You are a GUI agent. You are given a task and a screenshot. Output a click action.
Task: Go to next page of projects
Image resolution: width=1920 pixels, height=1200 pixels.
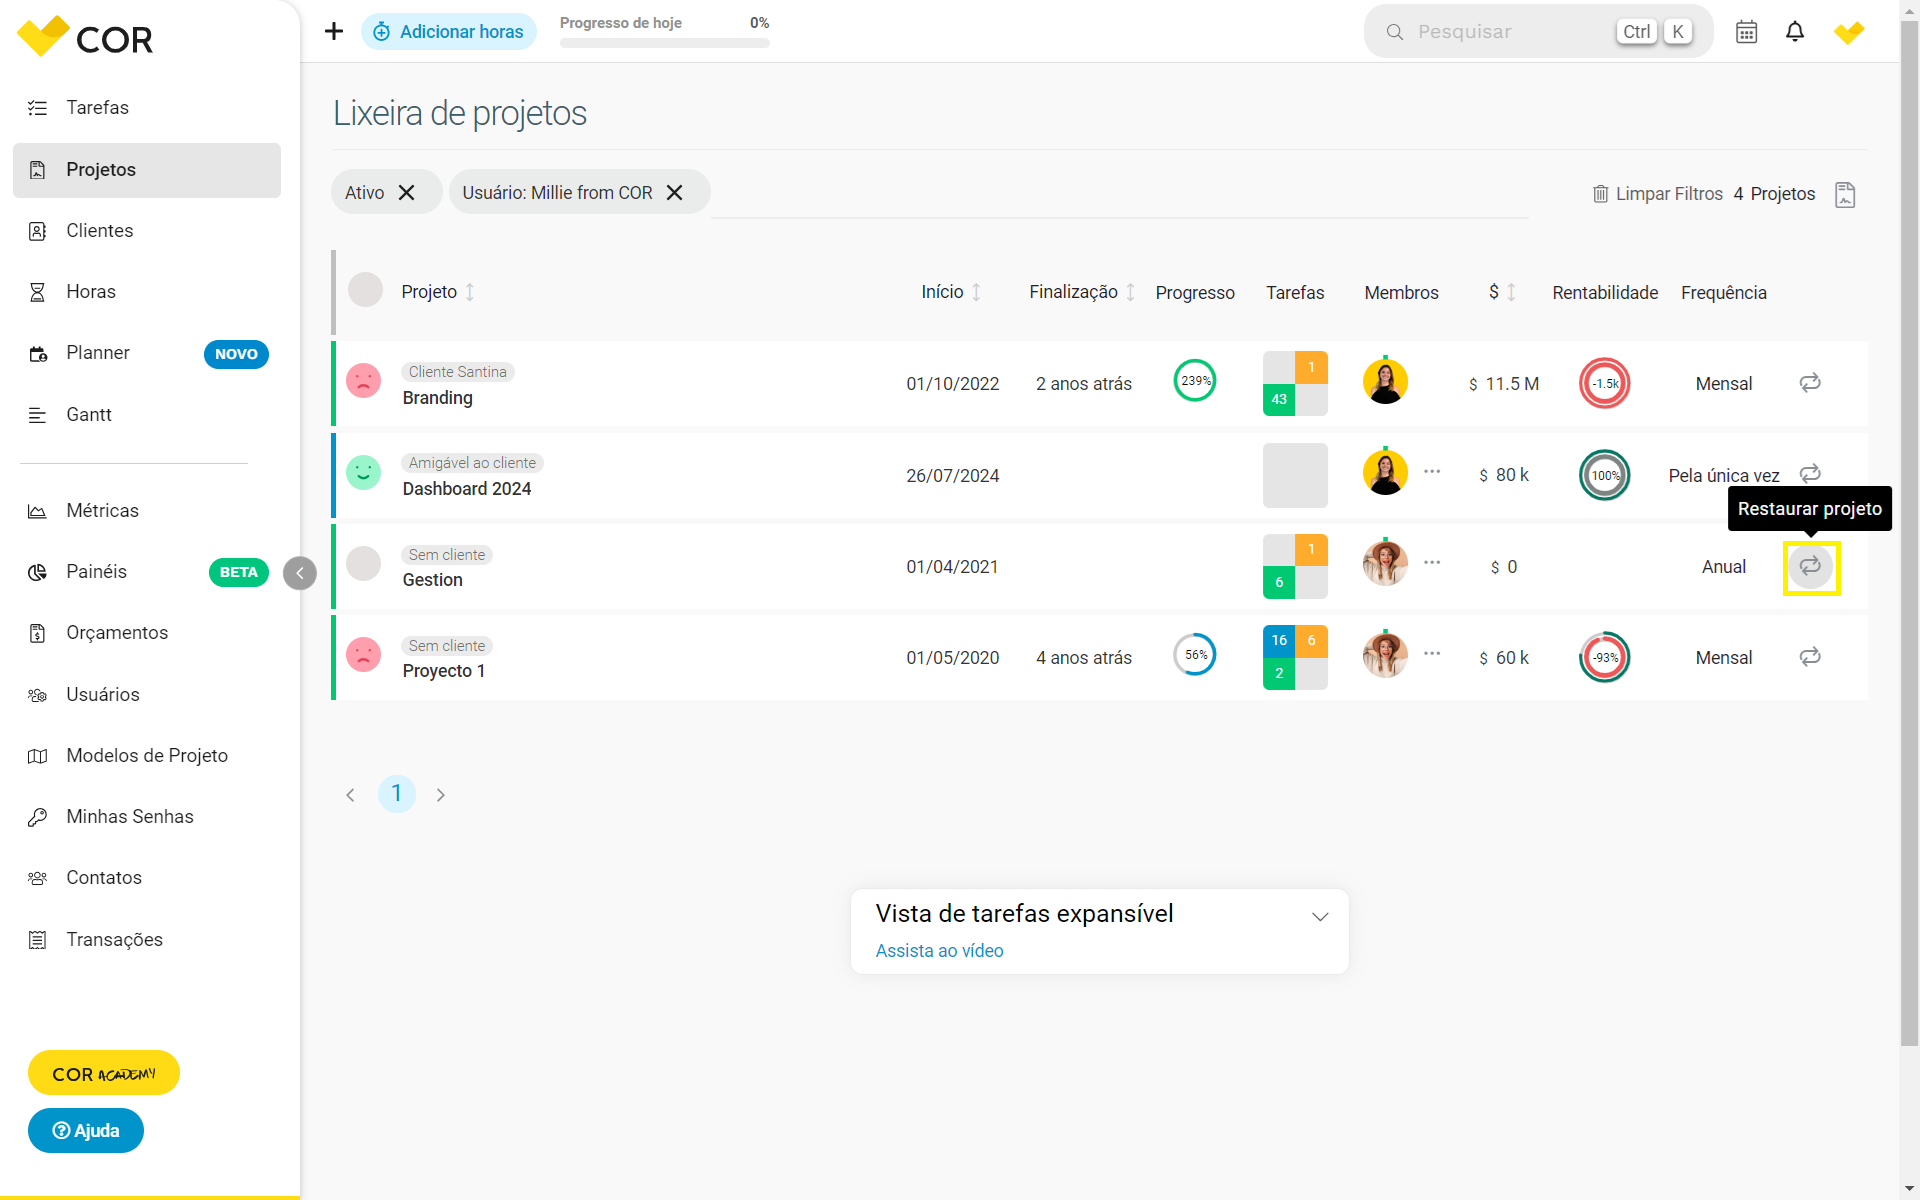coord(441,795)
